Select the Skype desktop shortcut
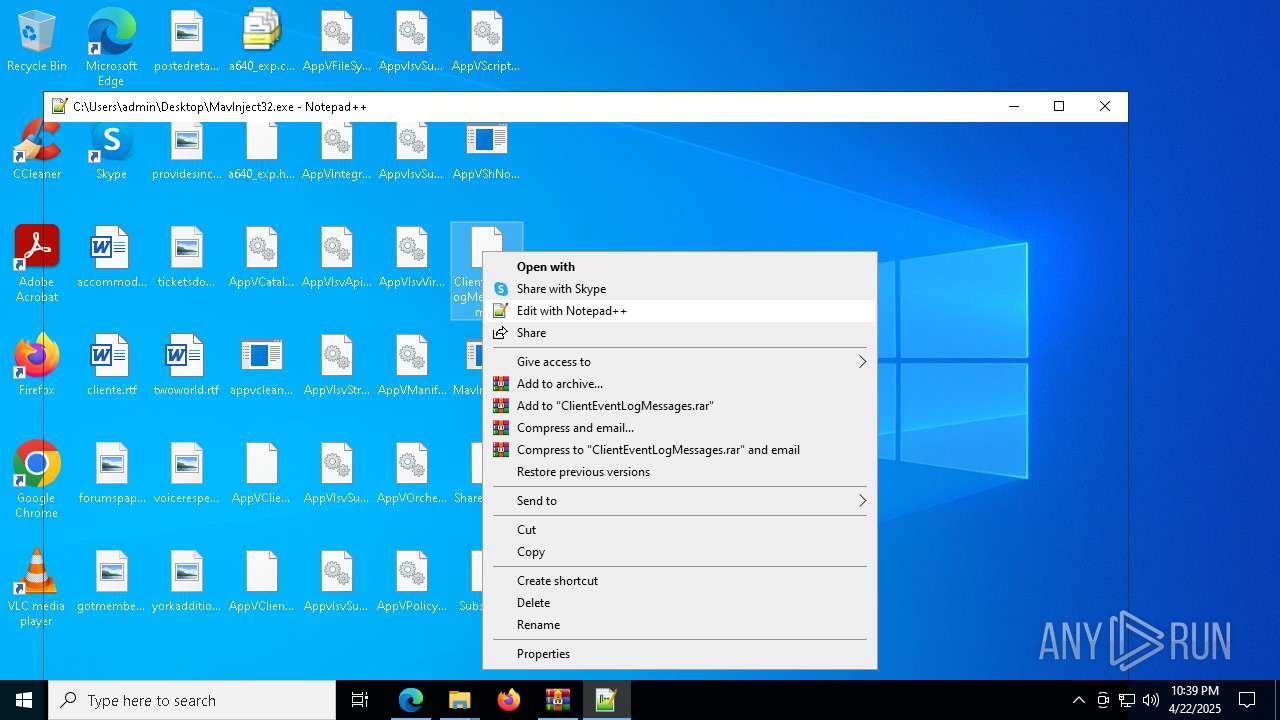Image resolution: width=1280 pixels, height=720 pixels. coord(111,150)
